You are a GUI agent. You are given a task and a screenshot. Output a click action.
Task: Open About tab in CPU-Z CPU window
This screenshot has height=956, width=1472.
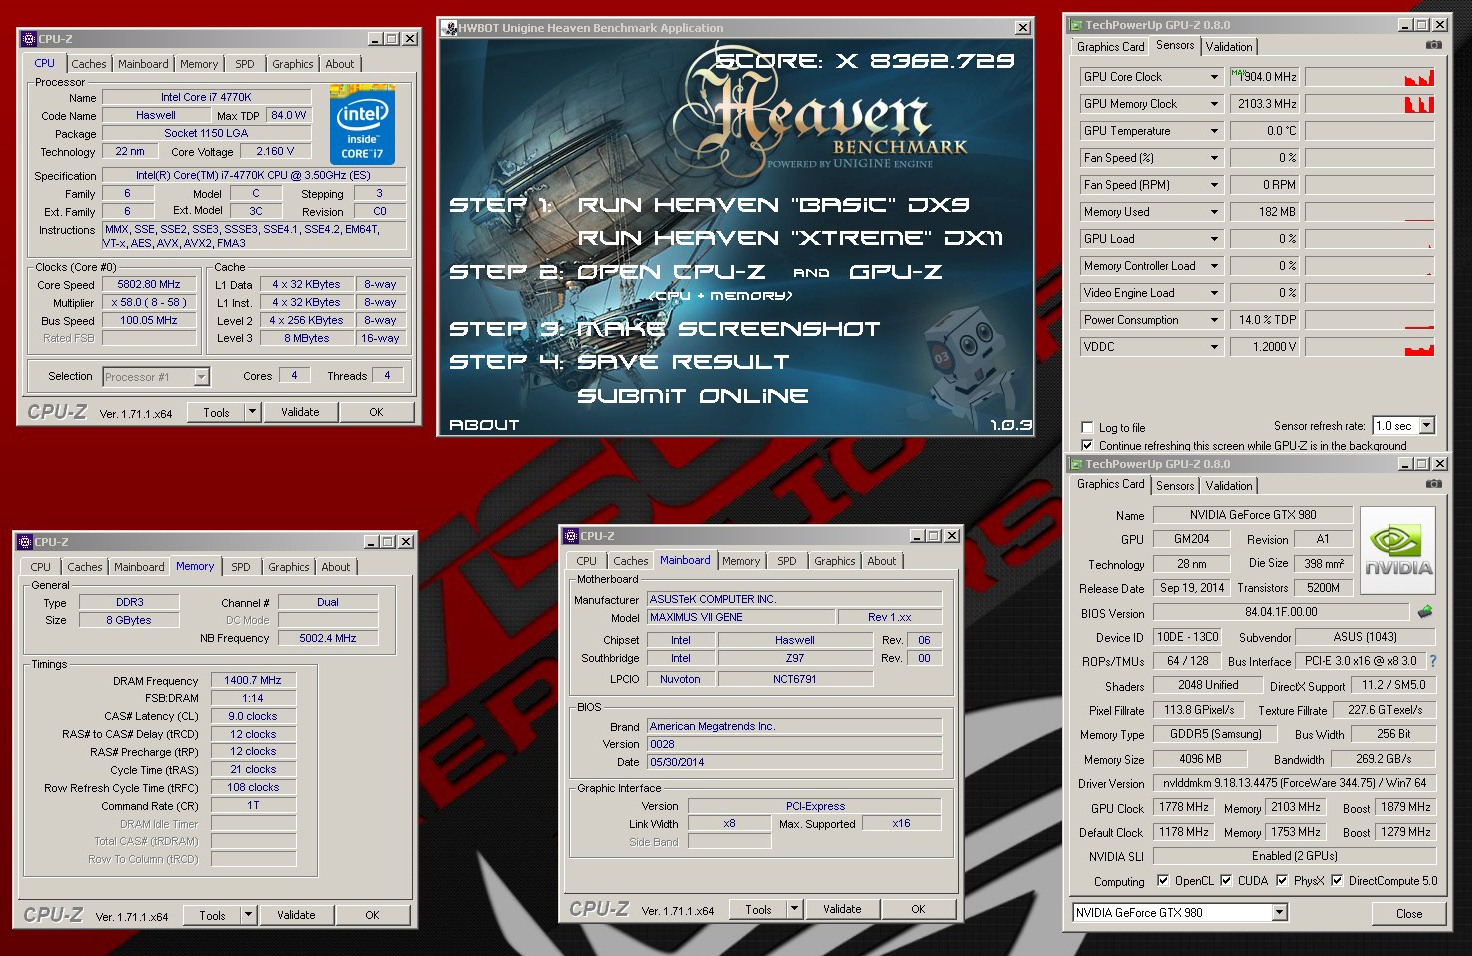coord(340,64)
